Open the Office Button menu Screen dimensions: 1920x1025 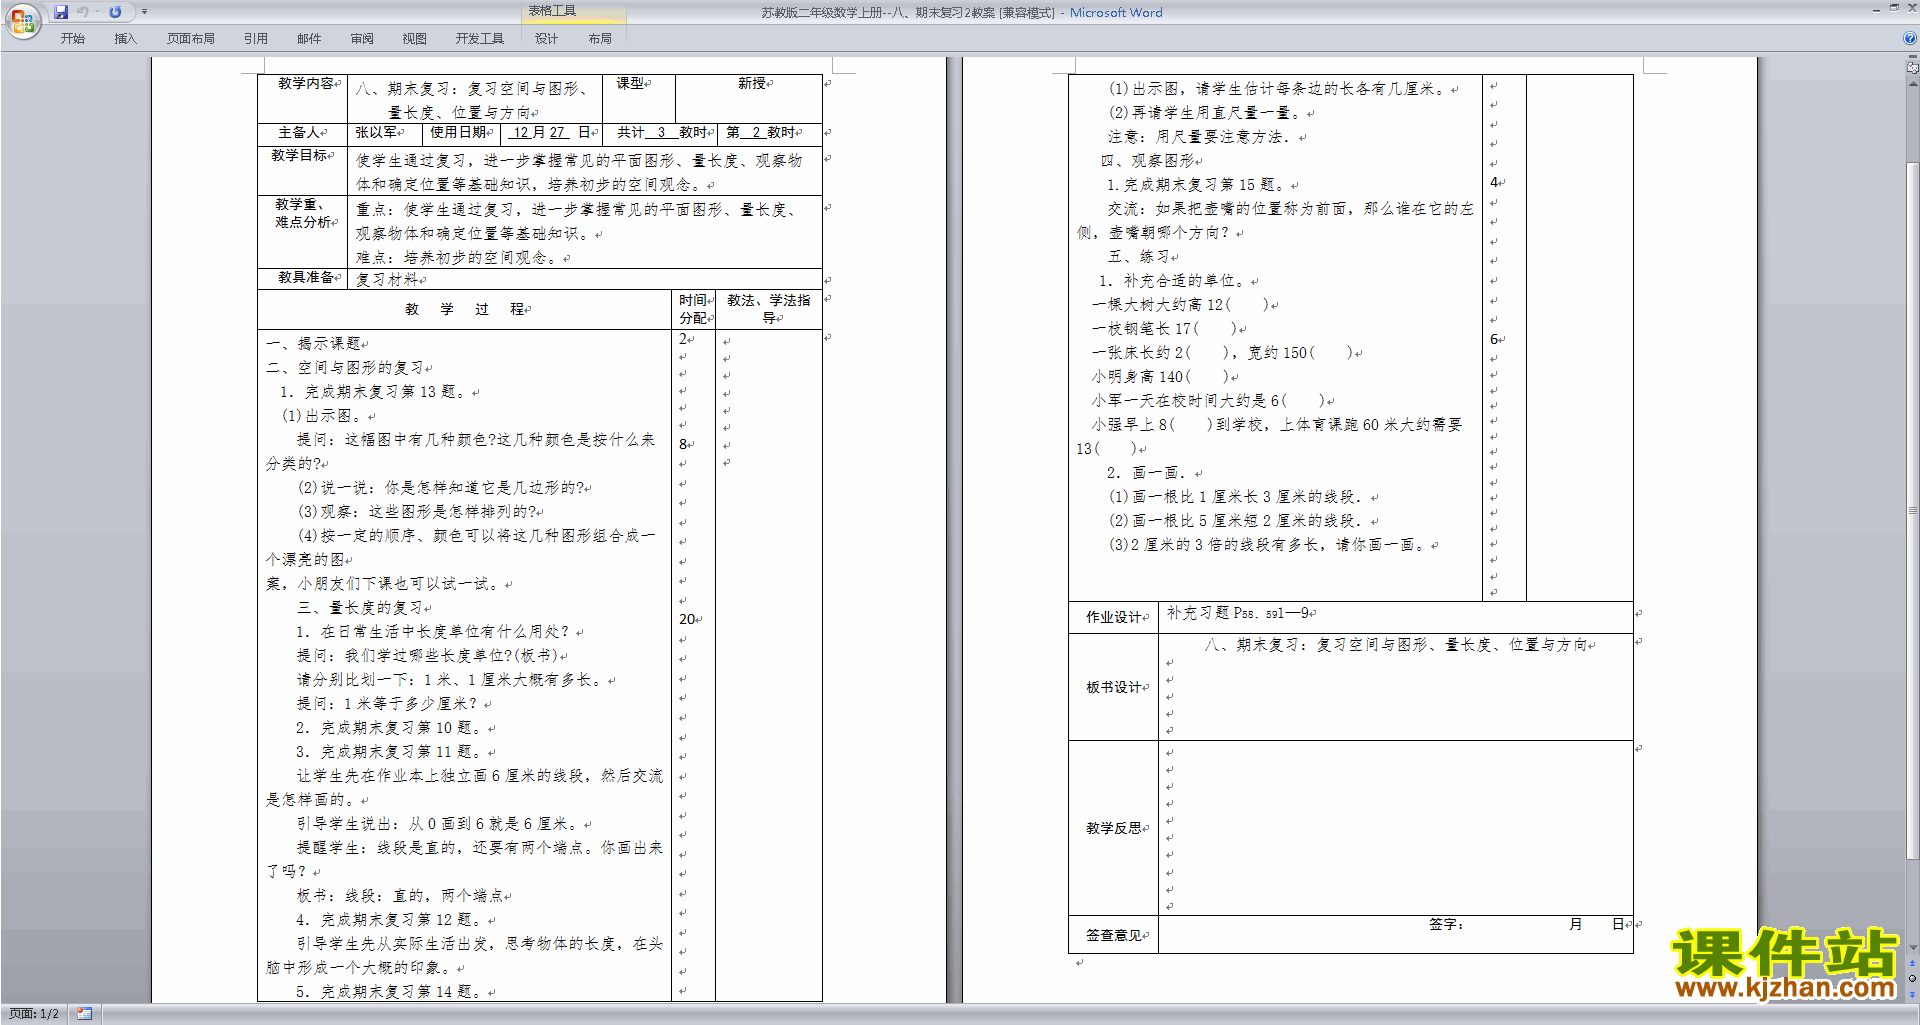pos(22,21)
